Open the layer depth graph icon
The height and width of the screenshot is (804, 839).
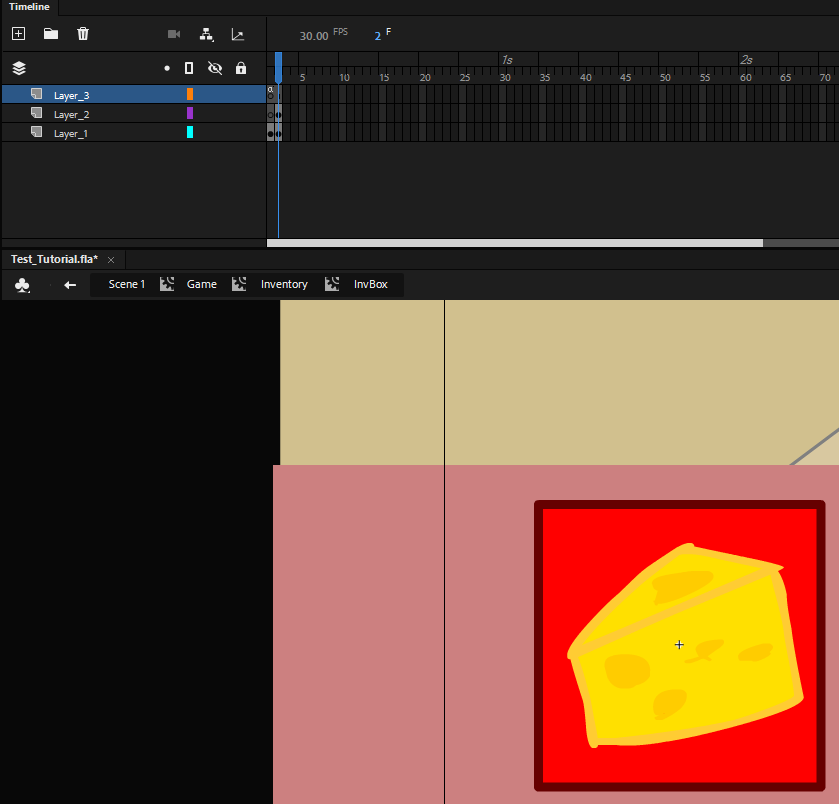238,34
